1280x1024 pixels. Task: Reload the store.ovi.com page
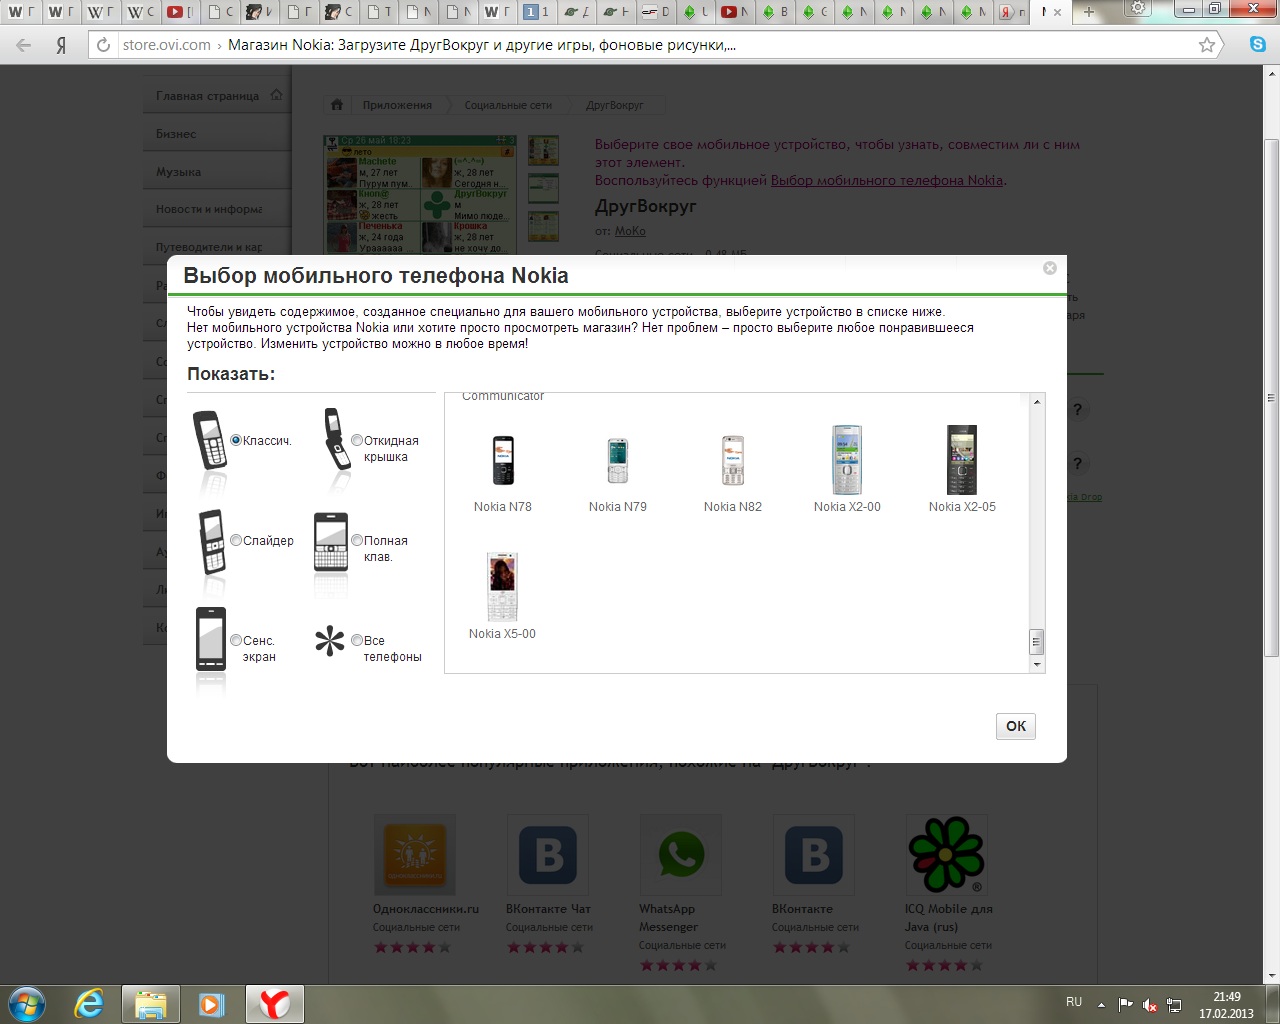coord(103,45)
